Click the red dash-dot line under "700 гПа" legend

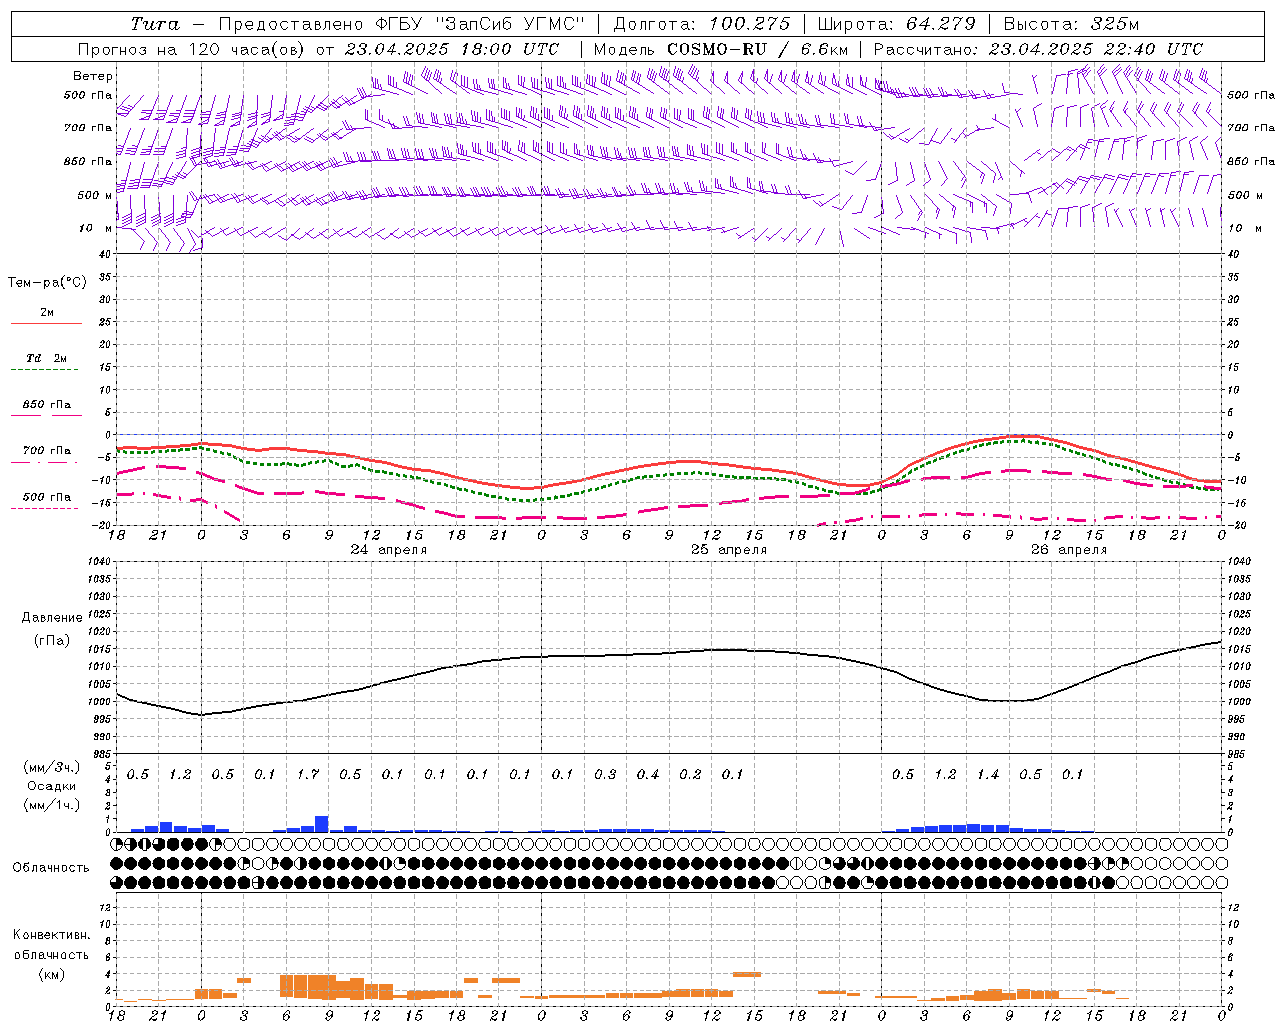coord(44,462)
